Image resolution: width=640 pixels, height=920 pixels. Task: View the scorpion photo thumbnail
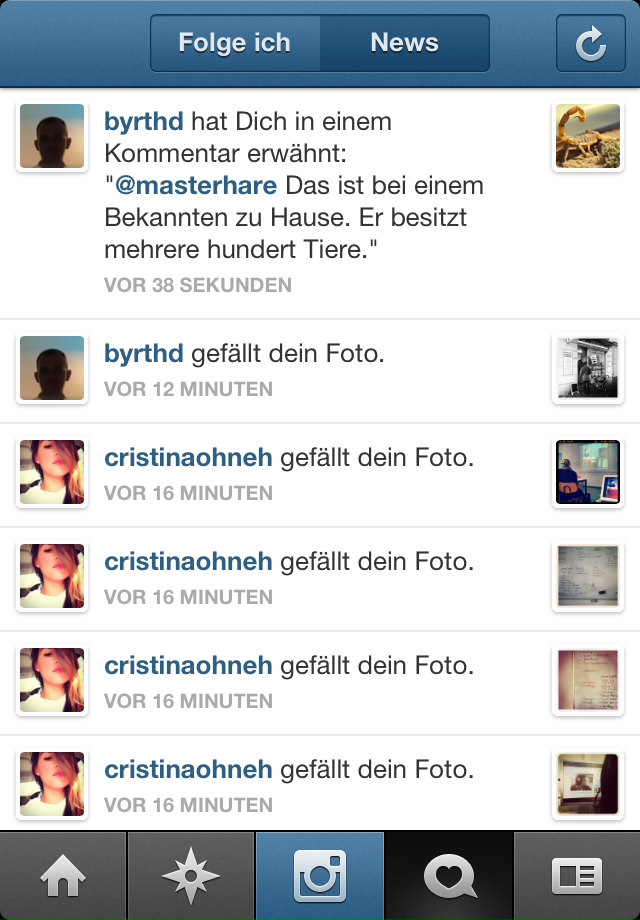point(588,136)
